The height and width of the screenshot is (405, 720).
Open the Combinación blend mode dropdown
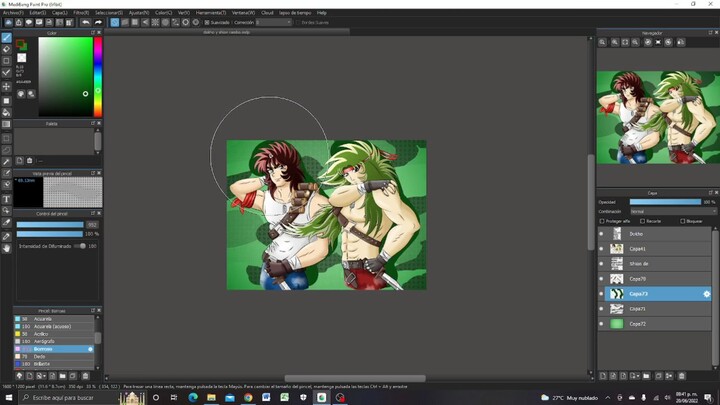[x=673, y=211]
